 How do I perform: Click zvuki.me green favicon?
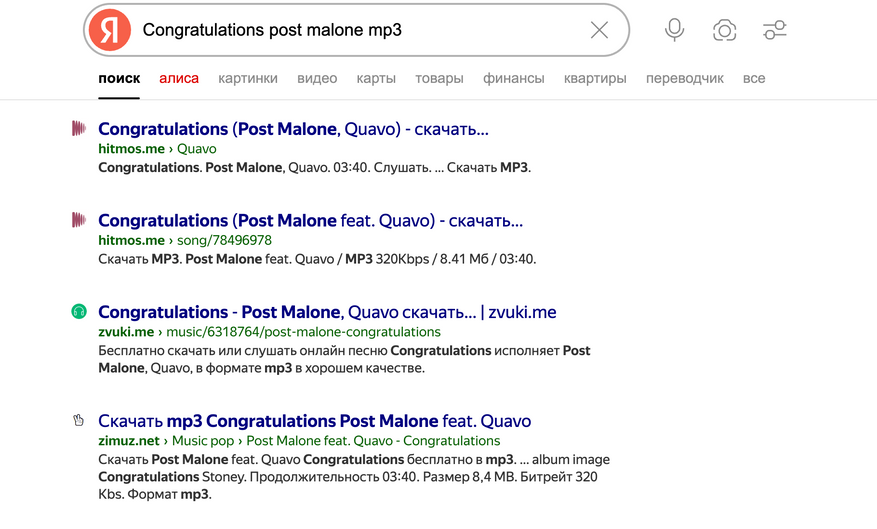pyautogui.click(x=79, y=312)
